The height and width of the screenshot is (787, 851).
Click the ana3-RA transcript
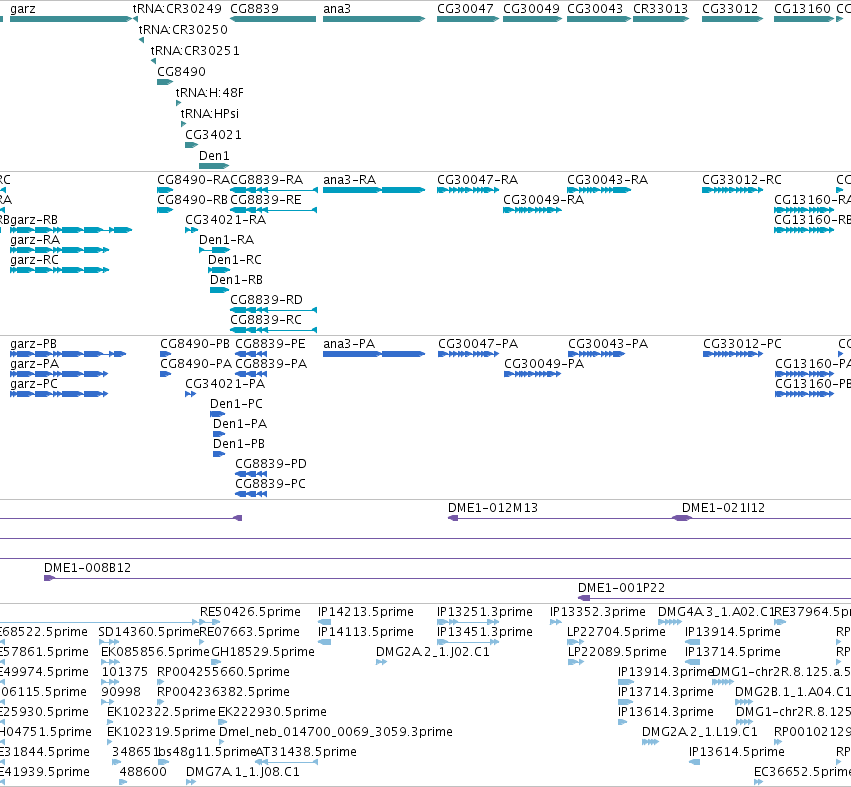pyautogui.click(x=374, y=190)
